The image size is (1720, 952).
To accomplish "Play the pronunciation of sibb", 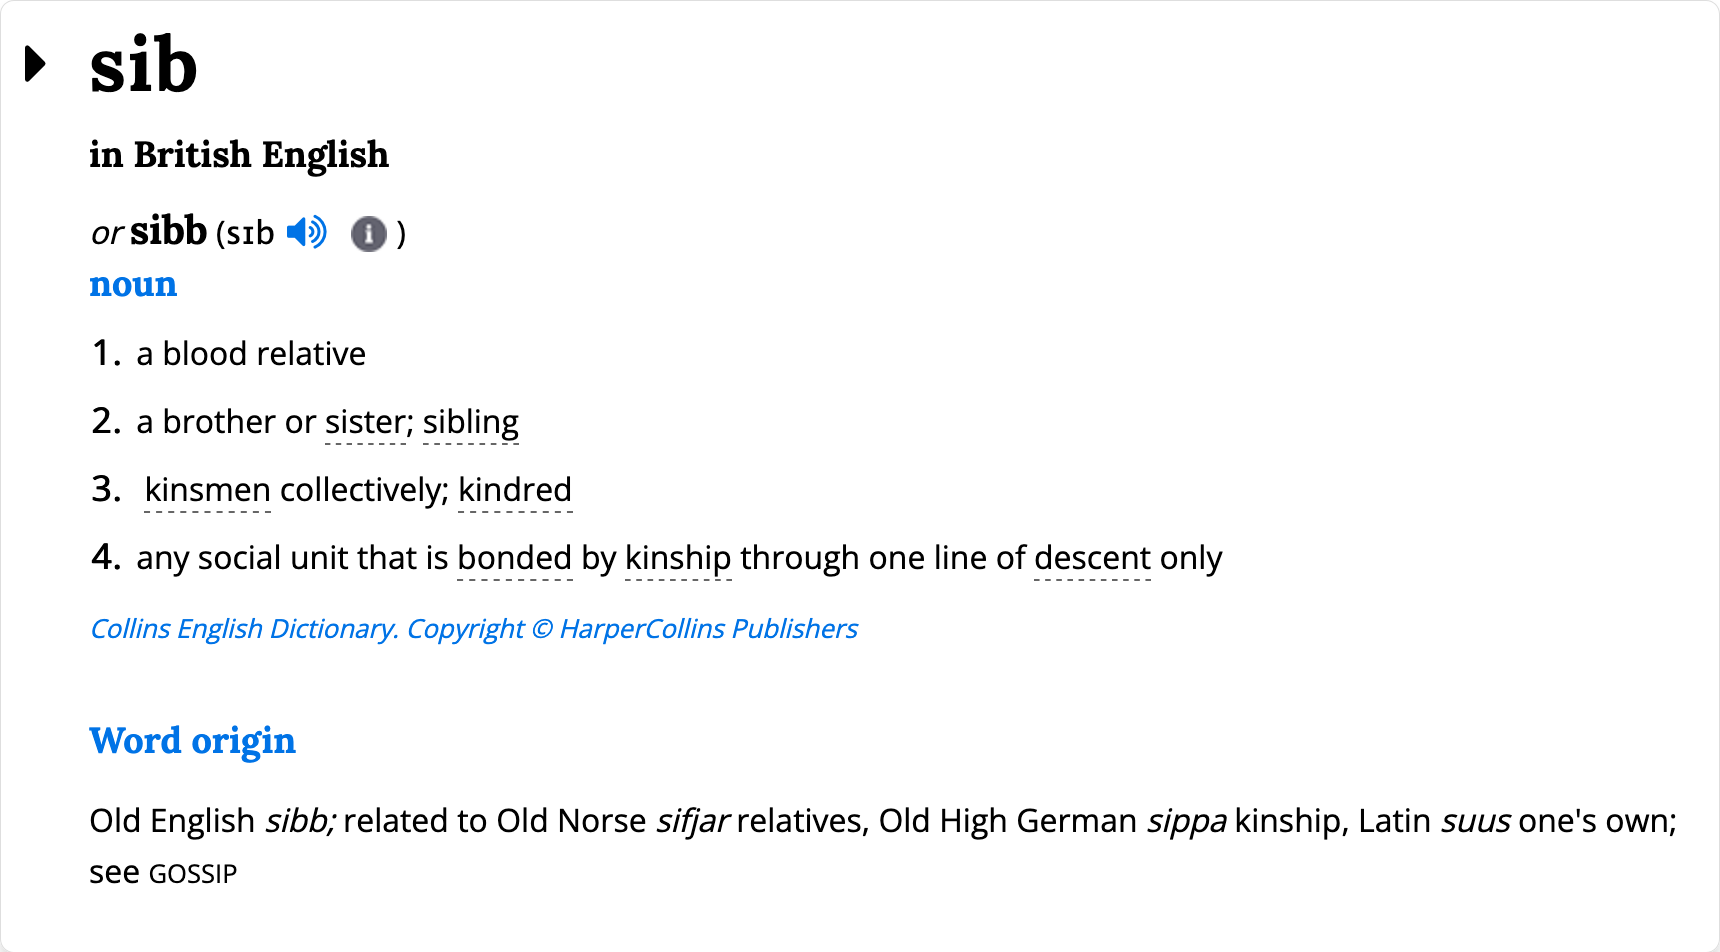I will click(307, 232).
